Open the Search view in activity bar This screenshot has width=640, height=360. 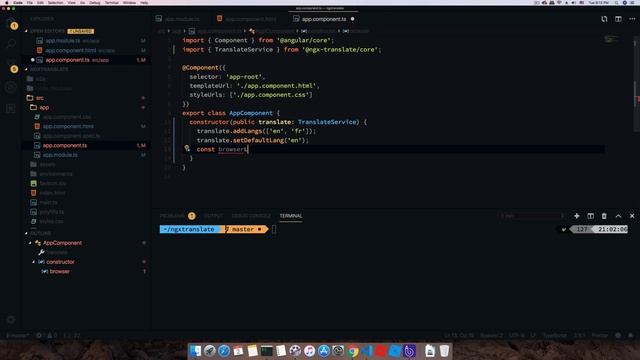[x=11, y=43]
